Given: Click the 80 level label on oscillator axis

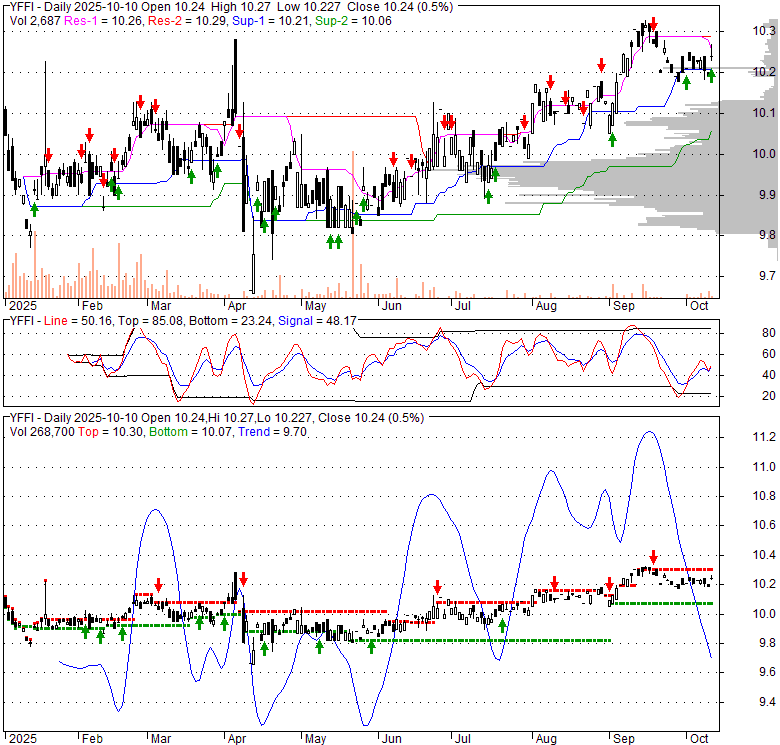Looking at the screenshot, I should (769, 333).
